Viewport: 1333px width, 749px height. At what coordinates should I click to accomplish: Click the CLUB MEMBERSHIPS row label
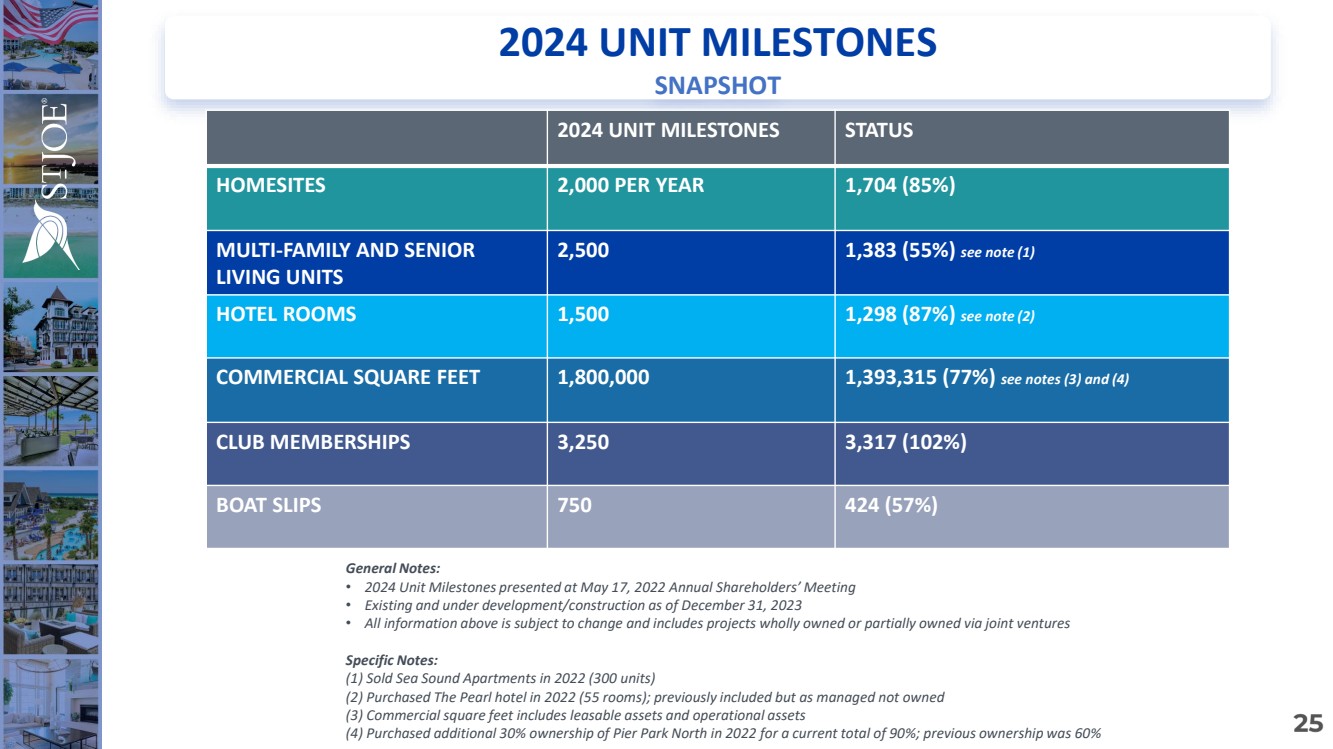(313, 442)
